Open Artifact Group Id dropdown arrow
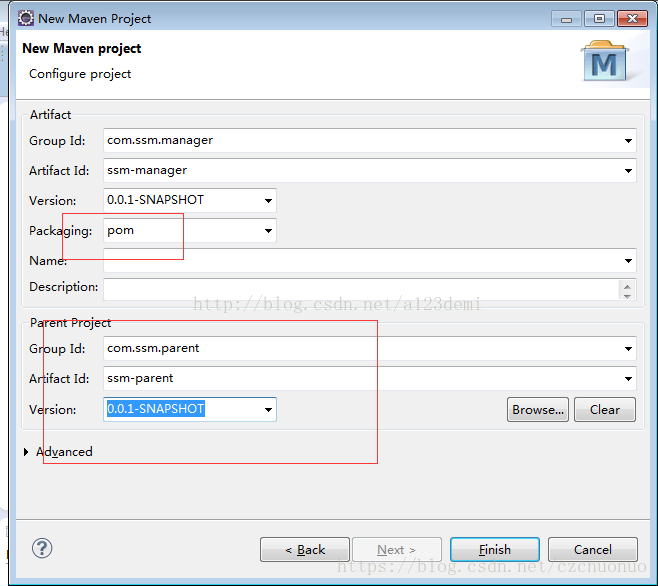This screenshot has height=586, width=658. point(628,141)
